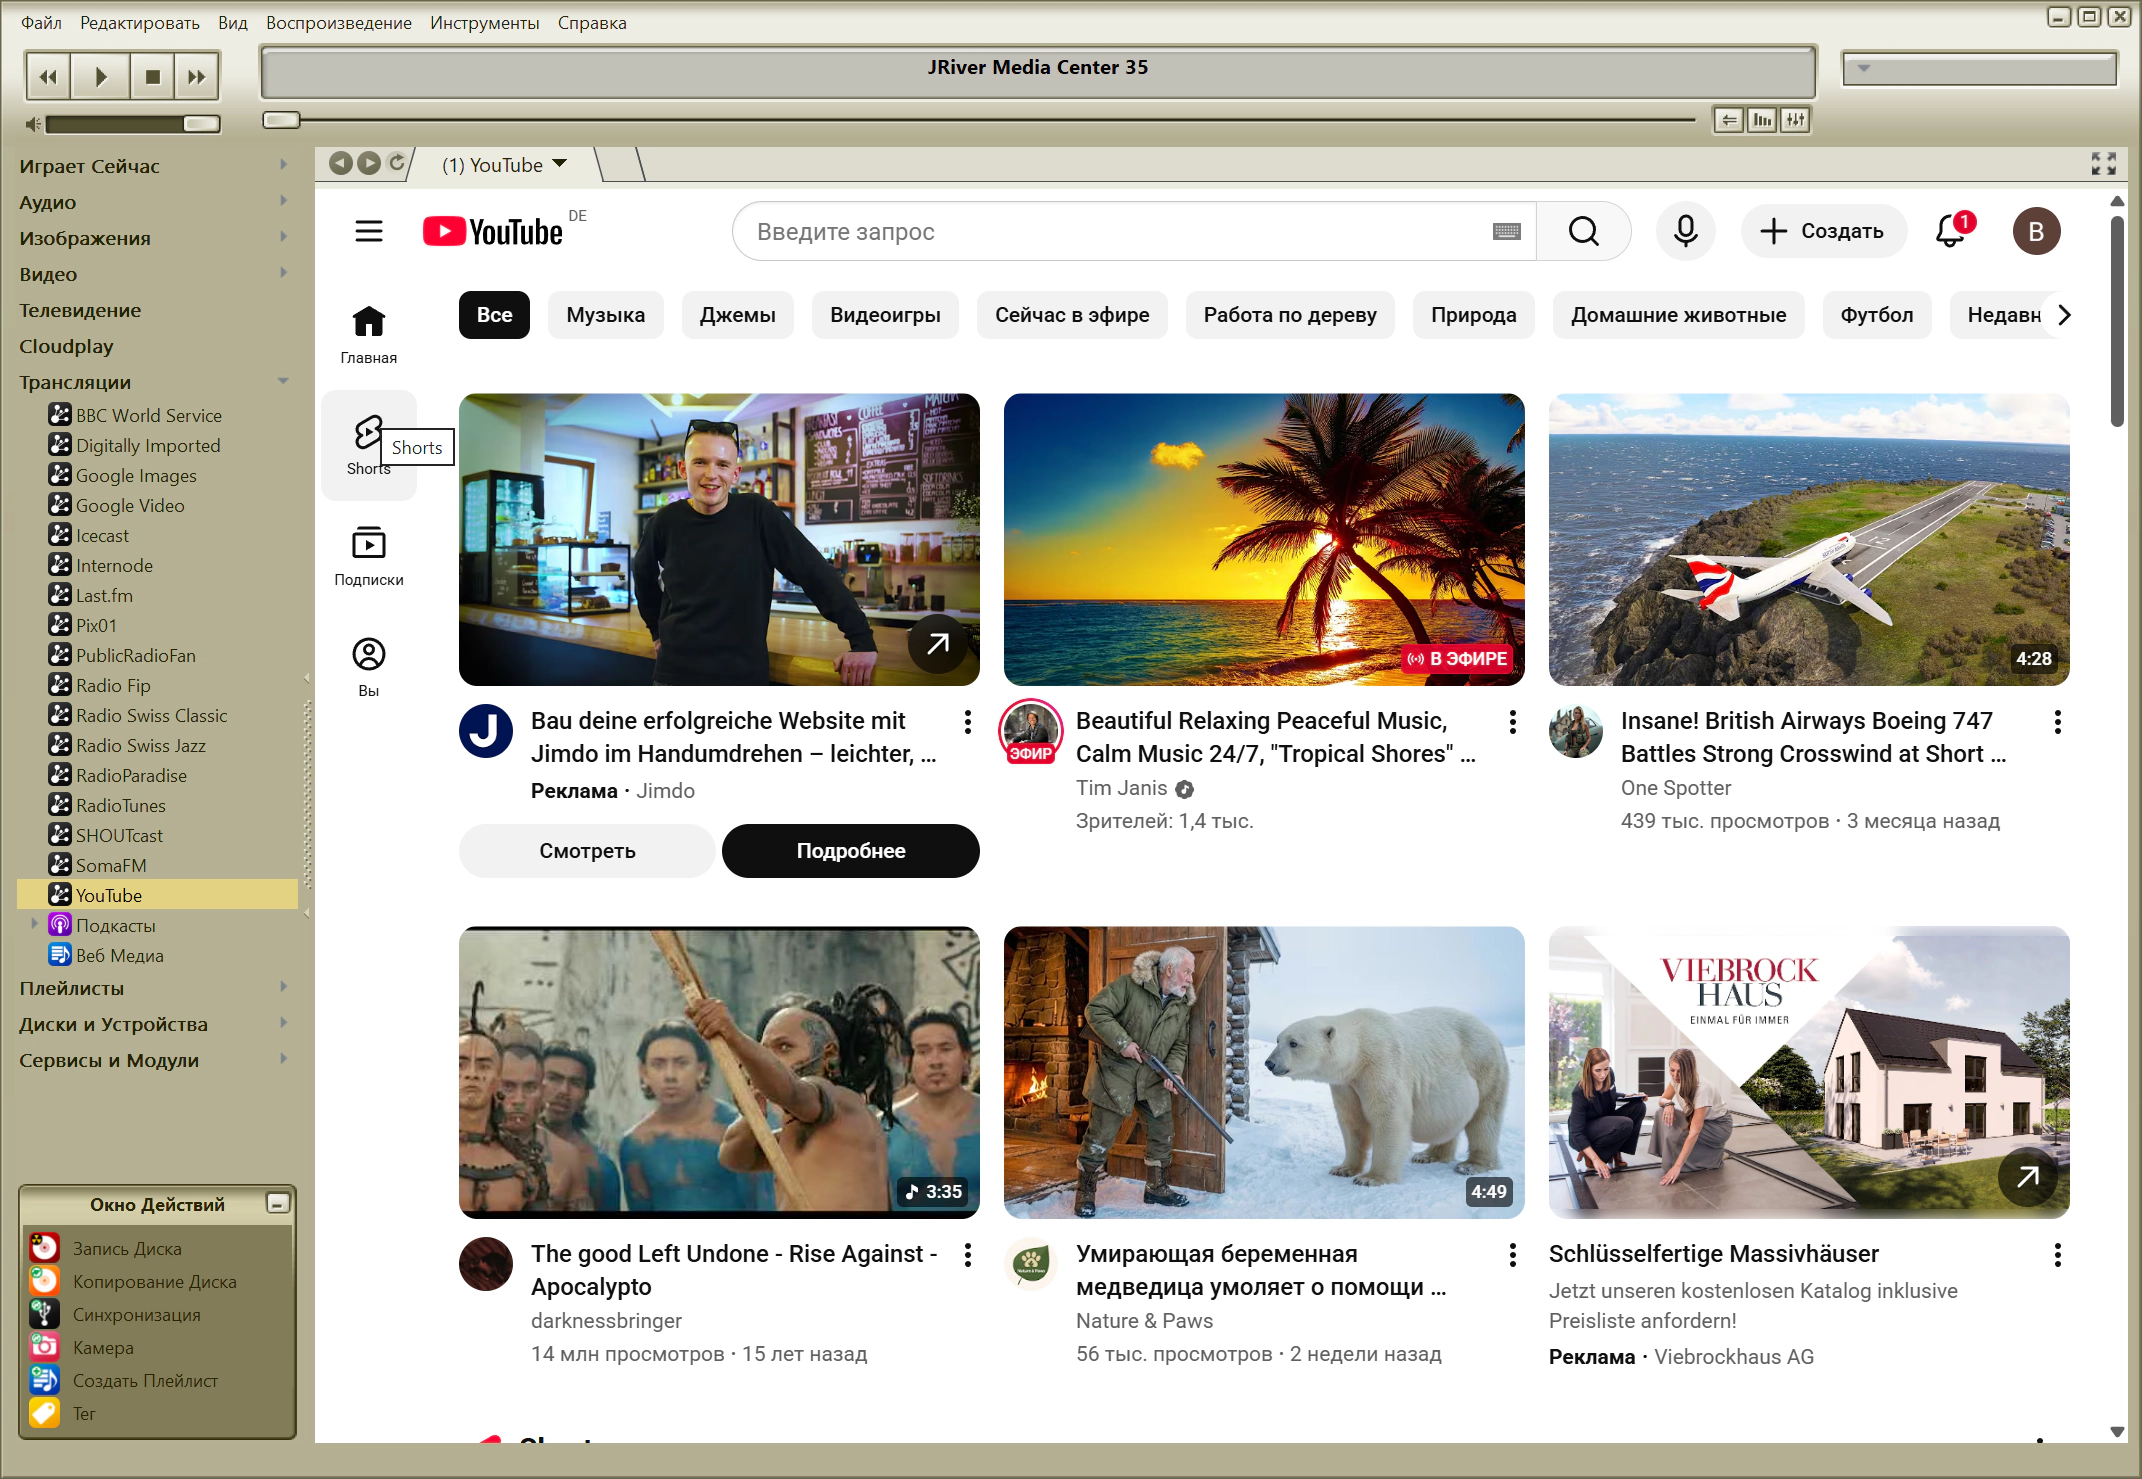Open the Воспроизведение menu
The image size is (2142, 1479).
pos(338,22)
